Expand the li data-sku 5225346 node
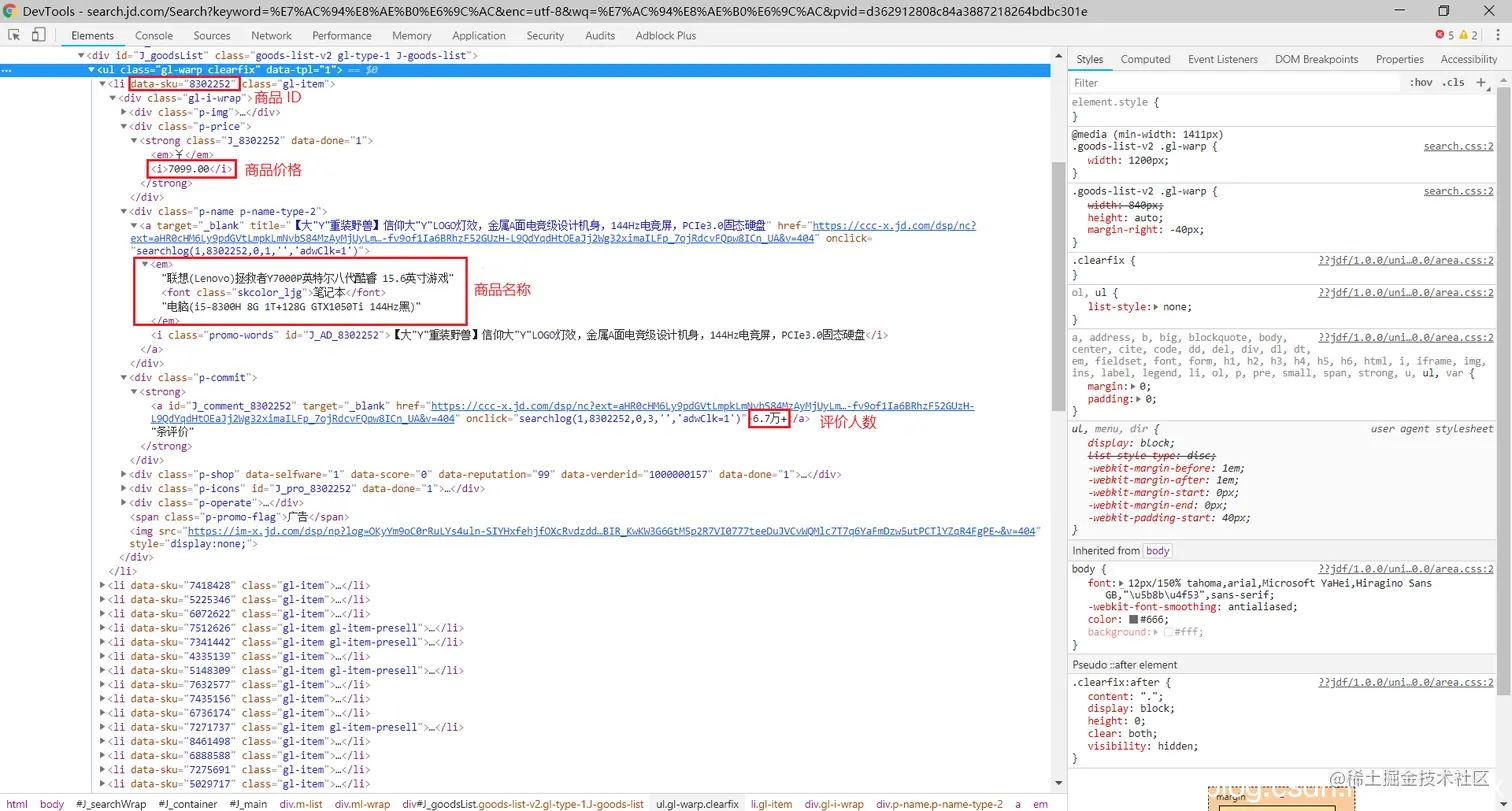The width and height of the screenshot is (1512, 811). [x=104, y=599]
